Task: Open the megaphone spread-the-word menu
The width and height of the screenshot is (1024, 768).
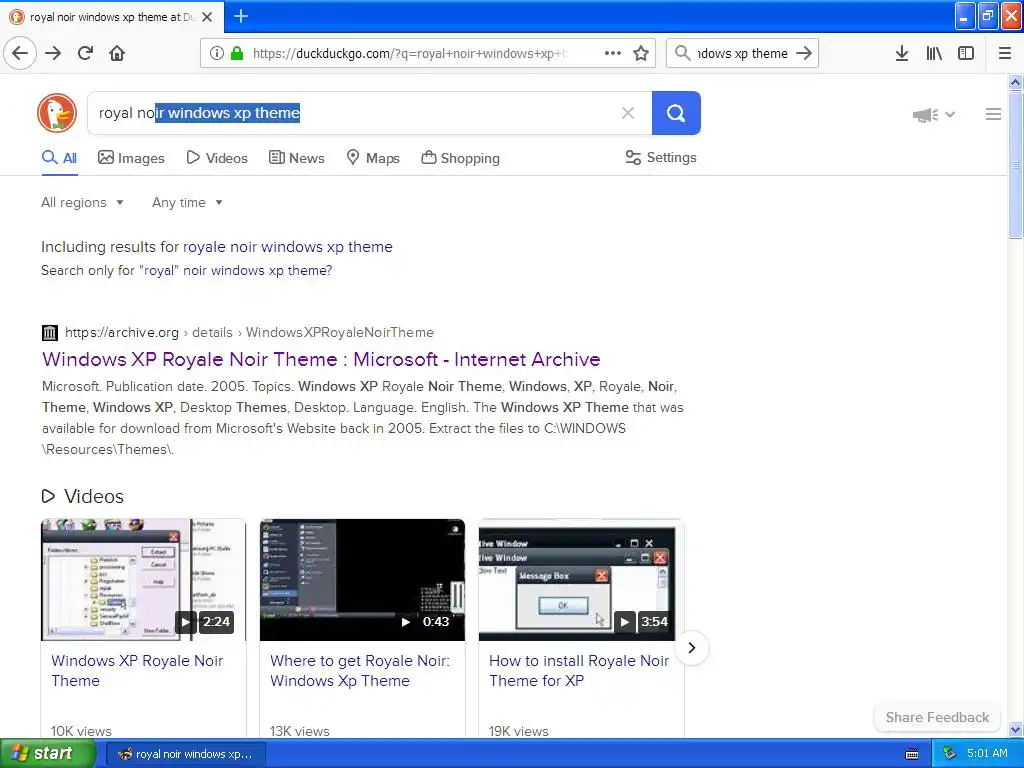Action: [933, 115]
